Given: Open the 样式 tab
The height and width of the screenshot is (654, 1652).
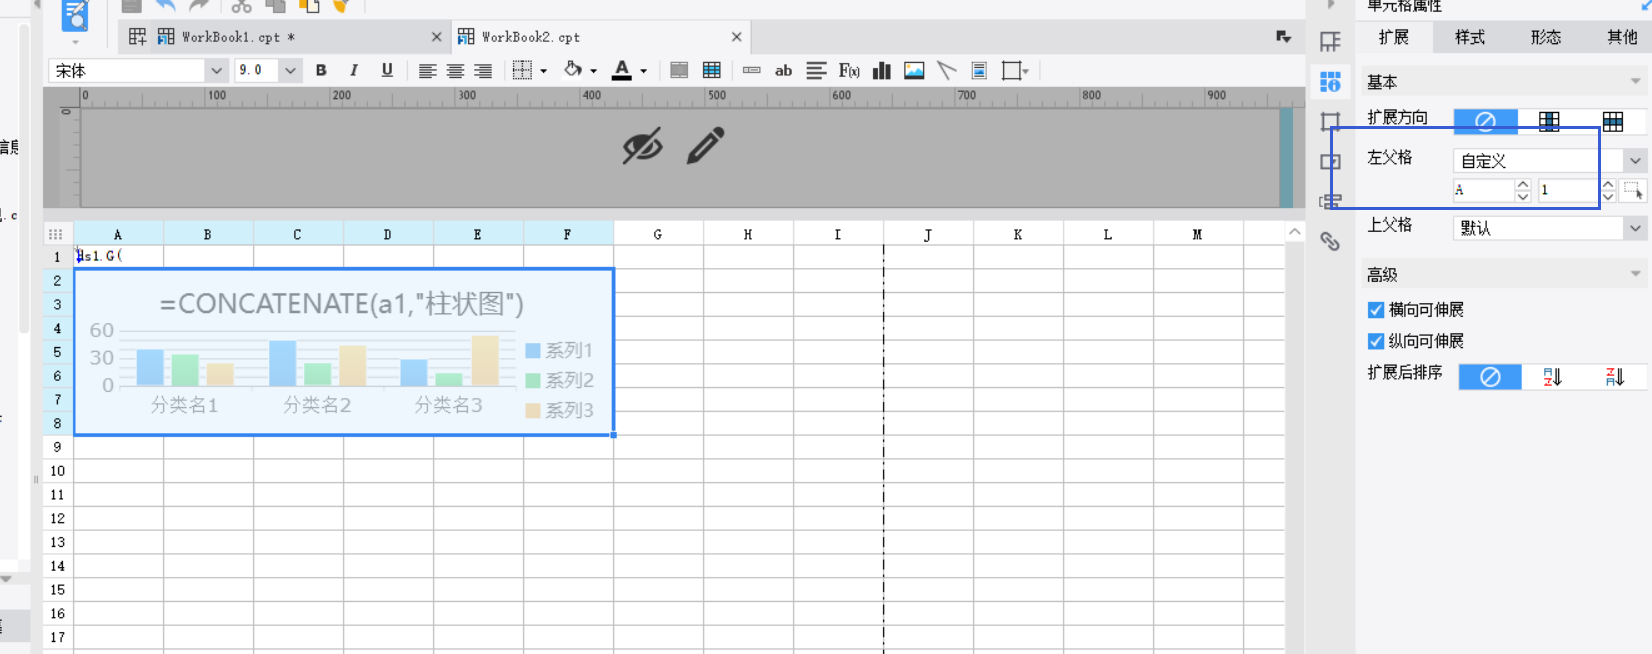Looking at the screenshot, I should coord(1469,37).
